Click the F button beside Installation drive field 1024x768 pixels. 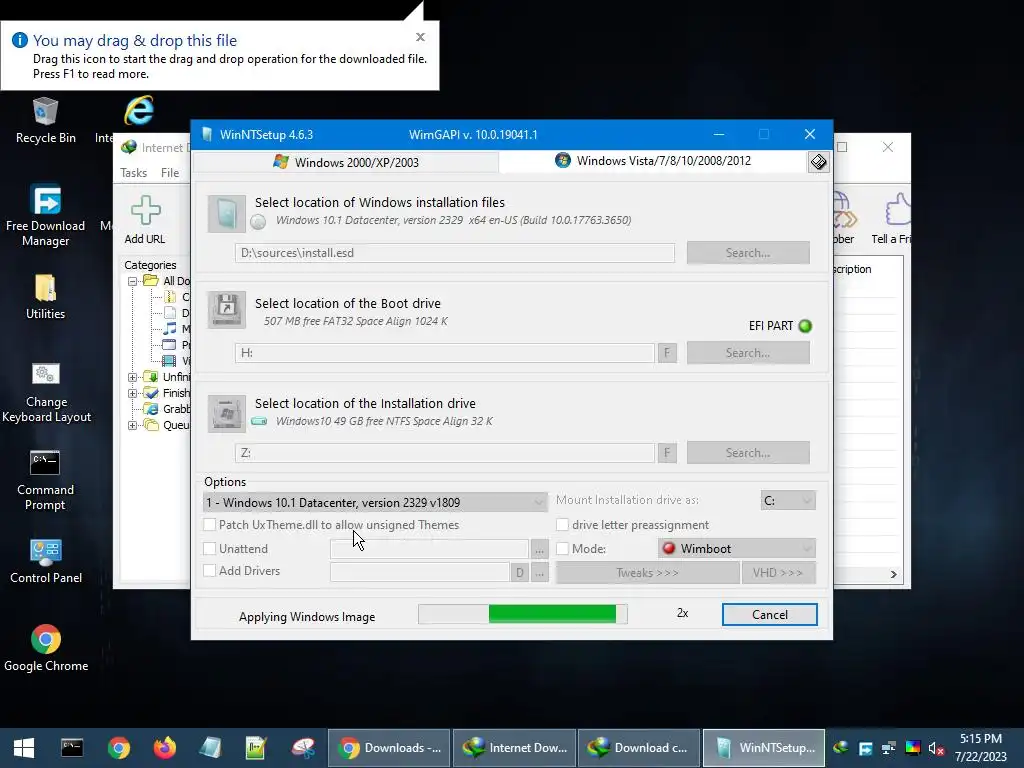[x=667, y=453]
